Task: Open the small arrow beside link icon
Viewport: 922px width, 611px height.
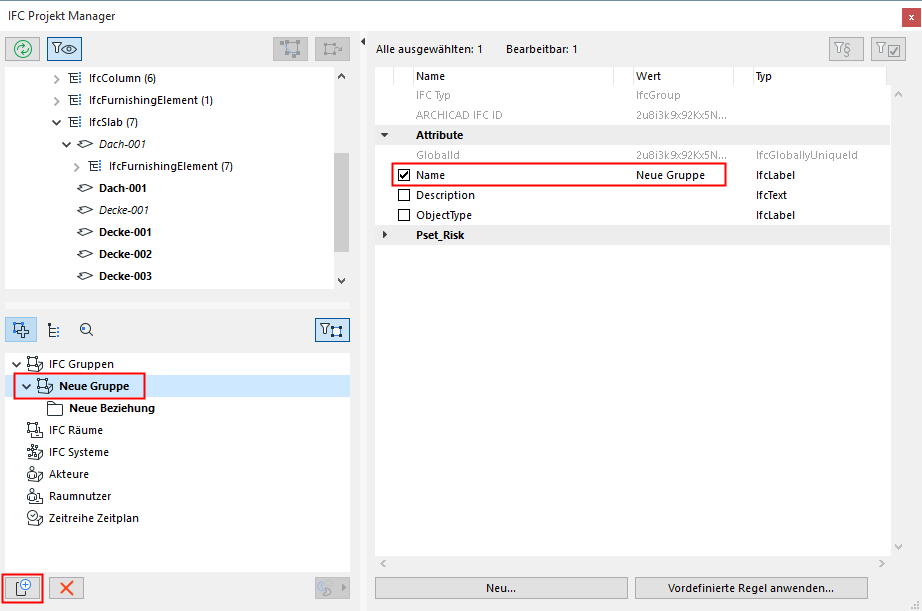Action: [x=344, y=587]
